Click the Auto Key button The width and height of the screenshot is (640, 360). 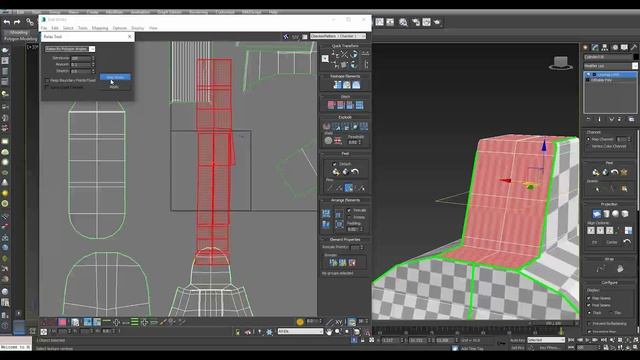517,340
